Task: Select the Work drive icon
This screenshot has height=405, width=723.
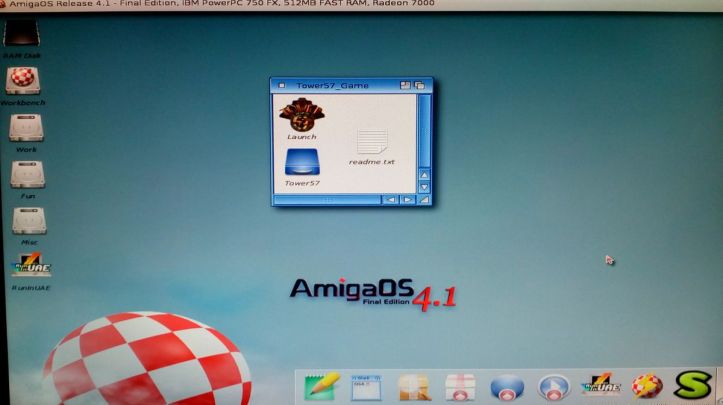Action: pos(25,129)
